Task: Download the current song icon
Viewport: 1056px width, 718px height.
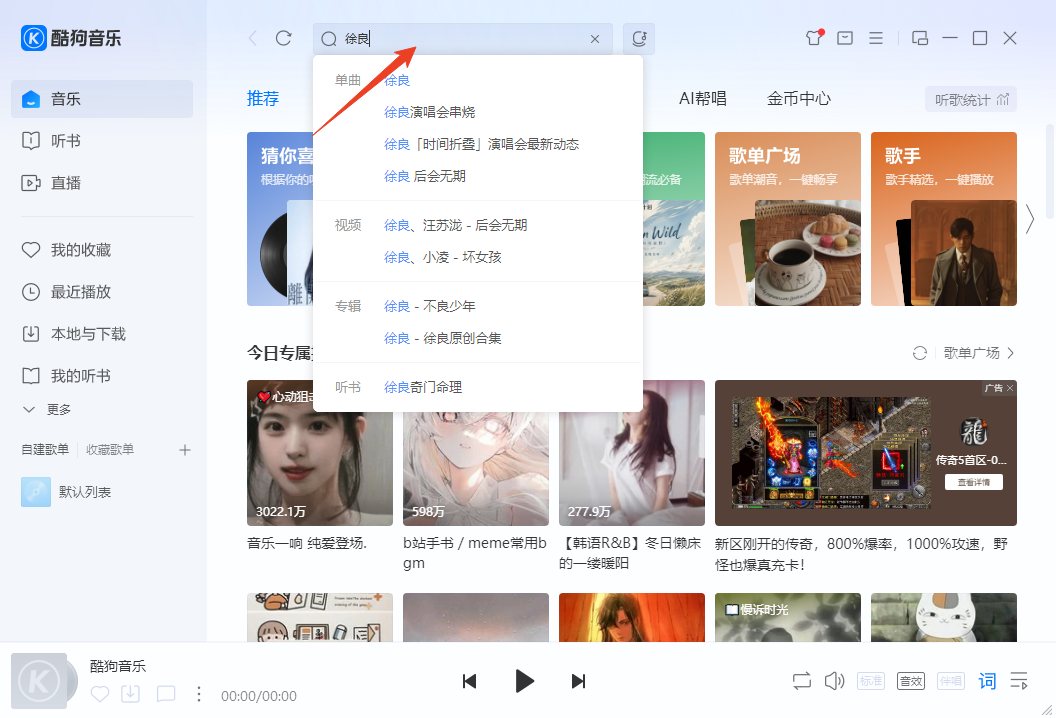Action: 131,694
